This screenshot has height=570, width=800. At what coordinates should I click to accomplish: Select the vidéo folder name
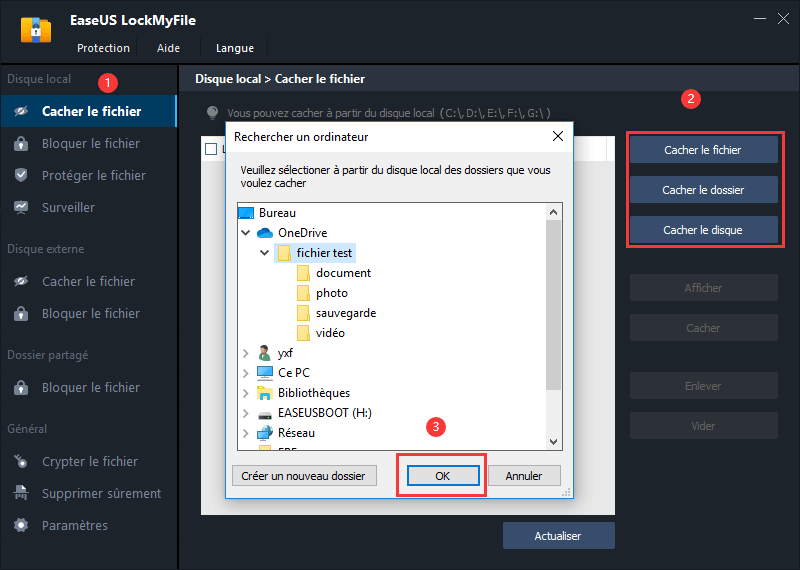pyautogui.click(x=330, y=333)
